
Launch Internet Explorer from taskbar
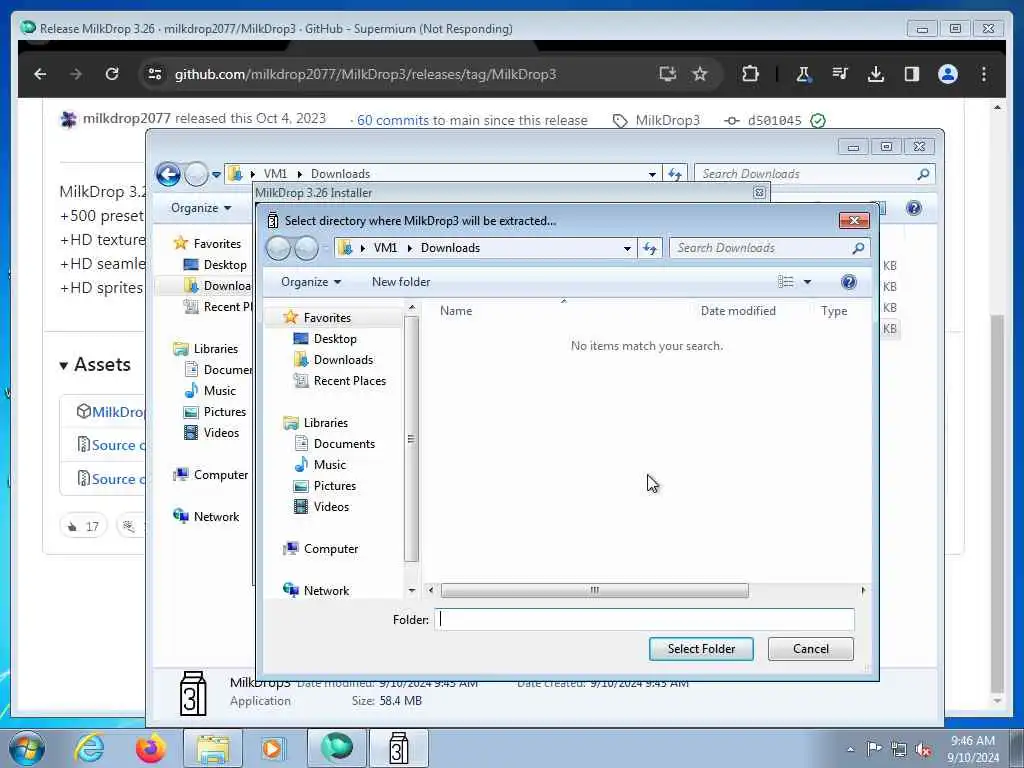[x=89, y=748]
